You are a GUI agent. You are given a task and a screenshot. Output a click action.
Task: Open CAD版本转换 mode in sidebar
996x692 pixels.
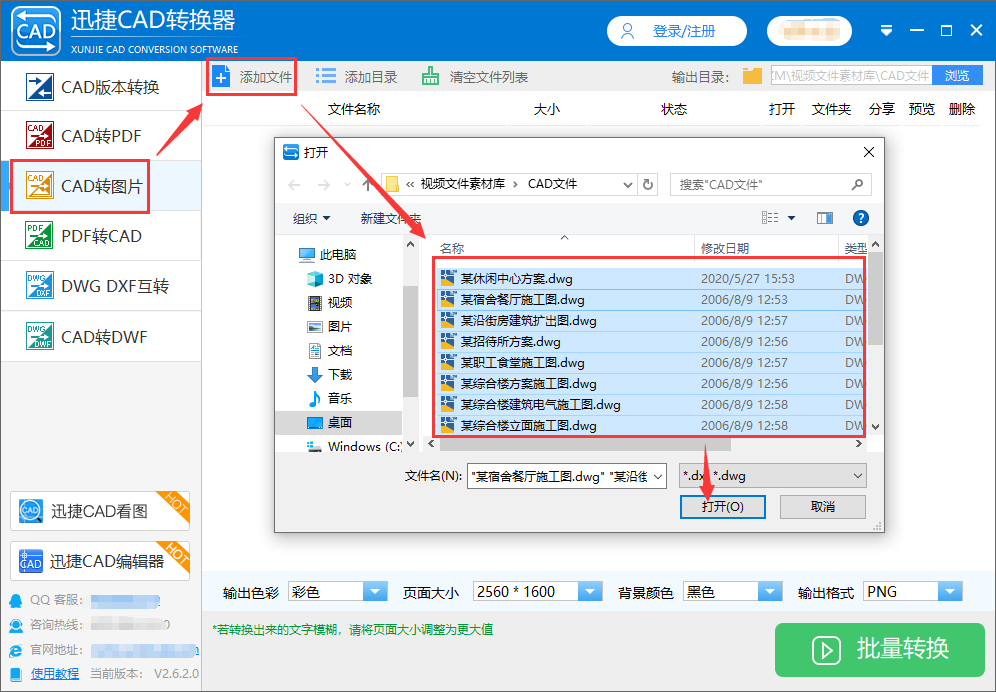click(102, 87)
